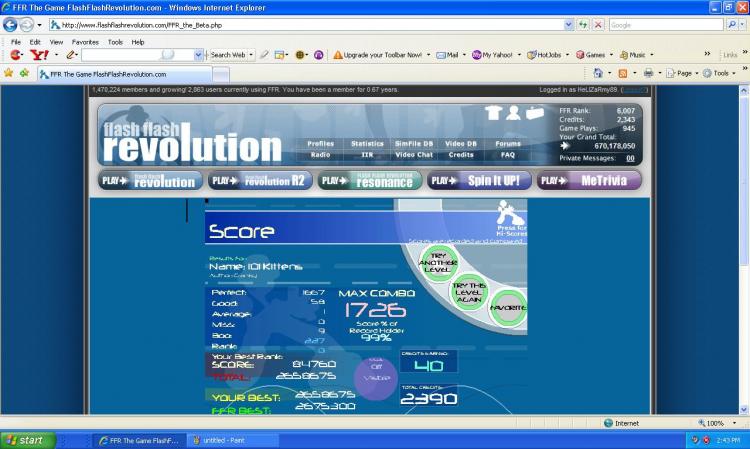Go back with the browser Back arrow

pyautogui.click(x=10, y=25)
